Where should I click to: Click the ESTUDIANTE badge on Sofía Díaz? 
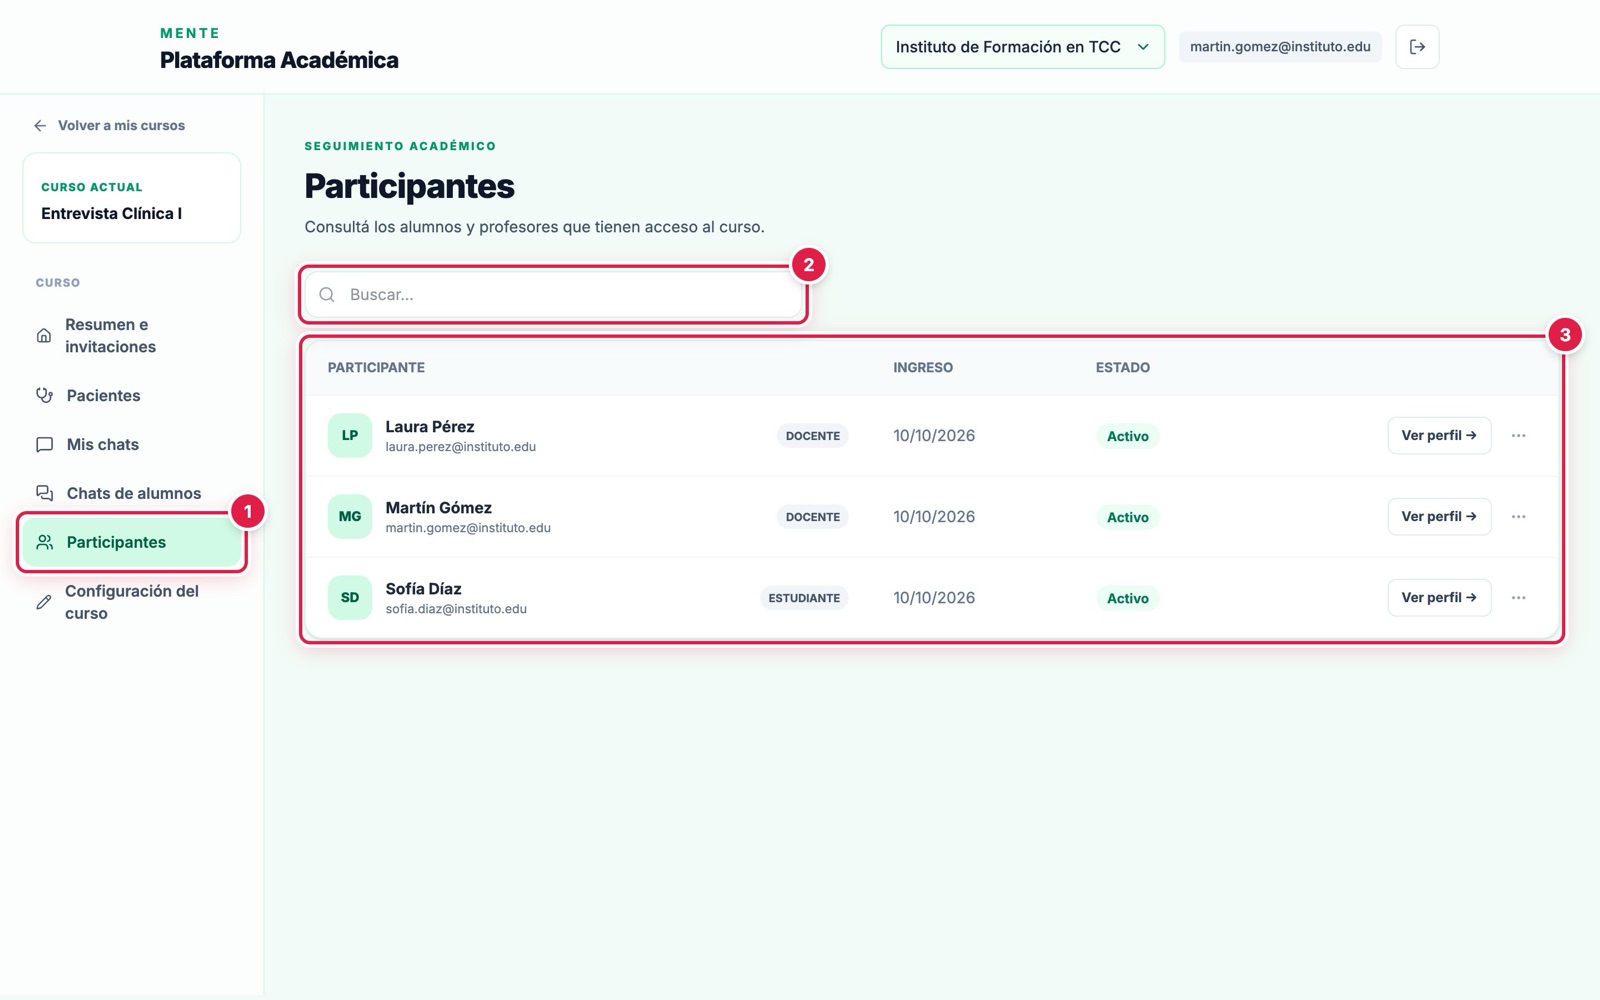[804, 598]
